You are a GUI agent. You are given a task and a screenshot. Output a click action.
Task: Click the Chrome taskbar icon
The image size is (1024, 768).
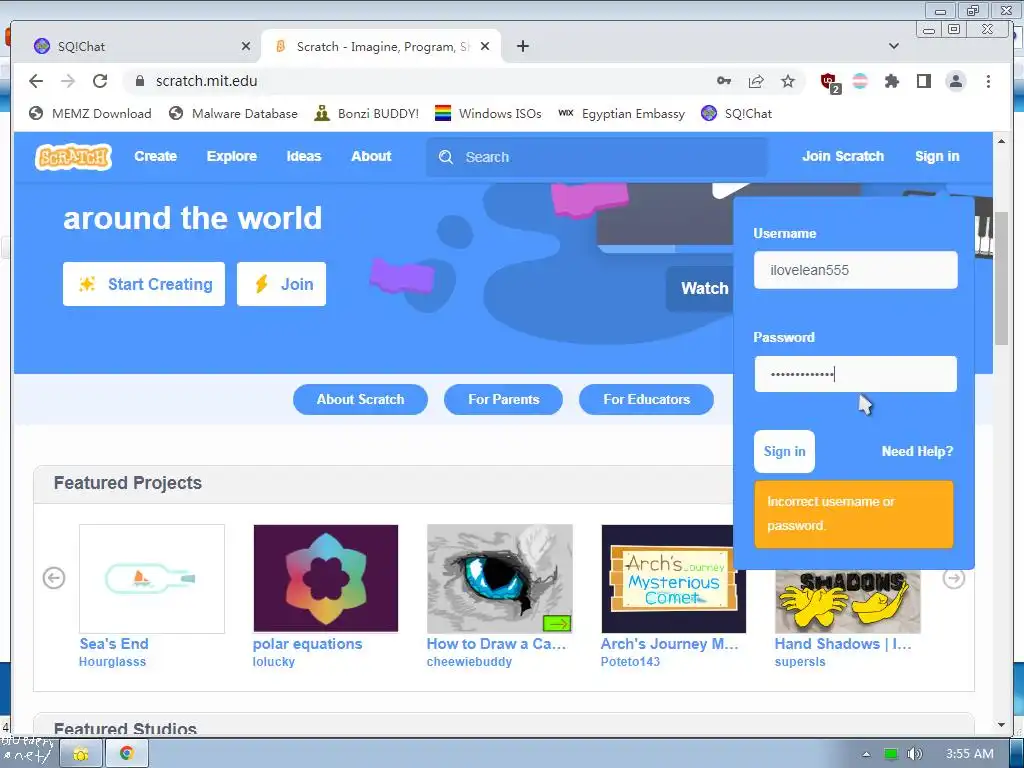(x=127, y=754)
